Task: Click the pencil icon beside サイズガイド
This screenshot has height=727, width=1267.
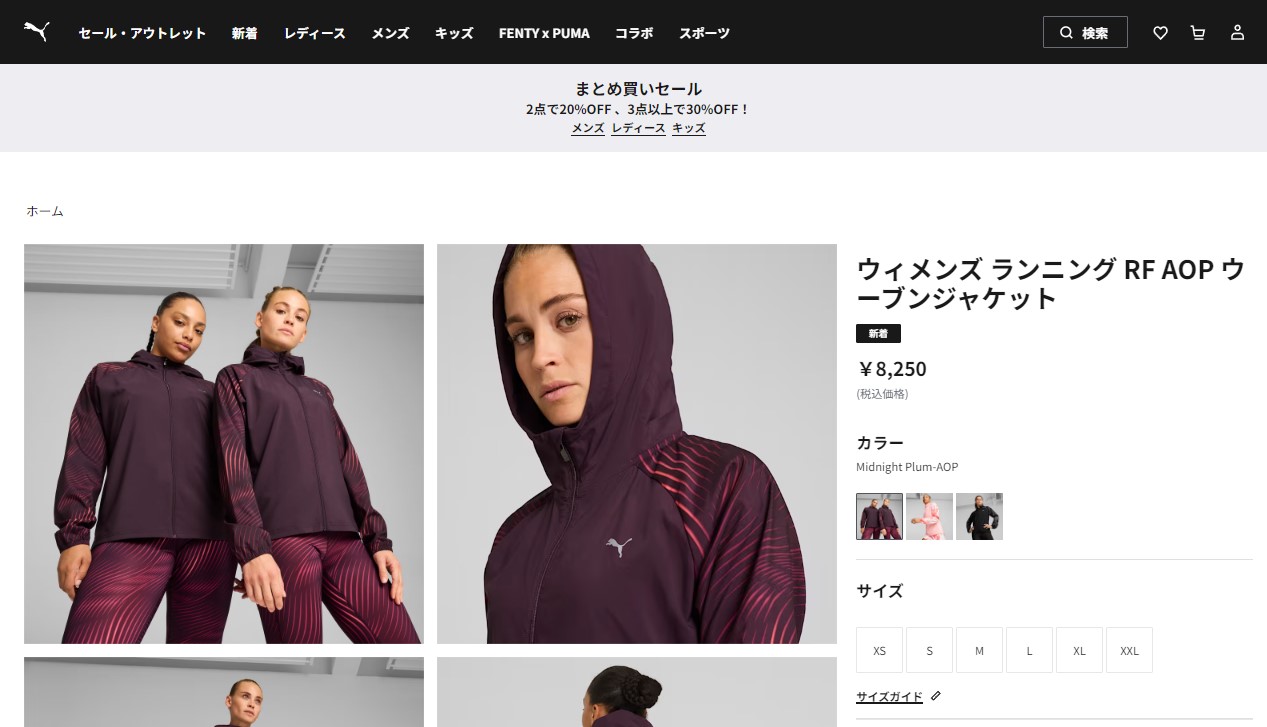Action: point(936,696)
